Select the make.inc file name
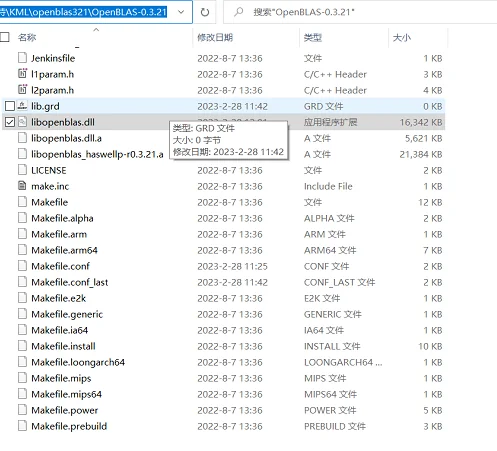The height and width of the screenshot is (451, 497). (50, 186)
